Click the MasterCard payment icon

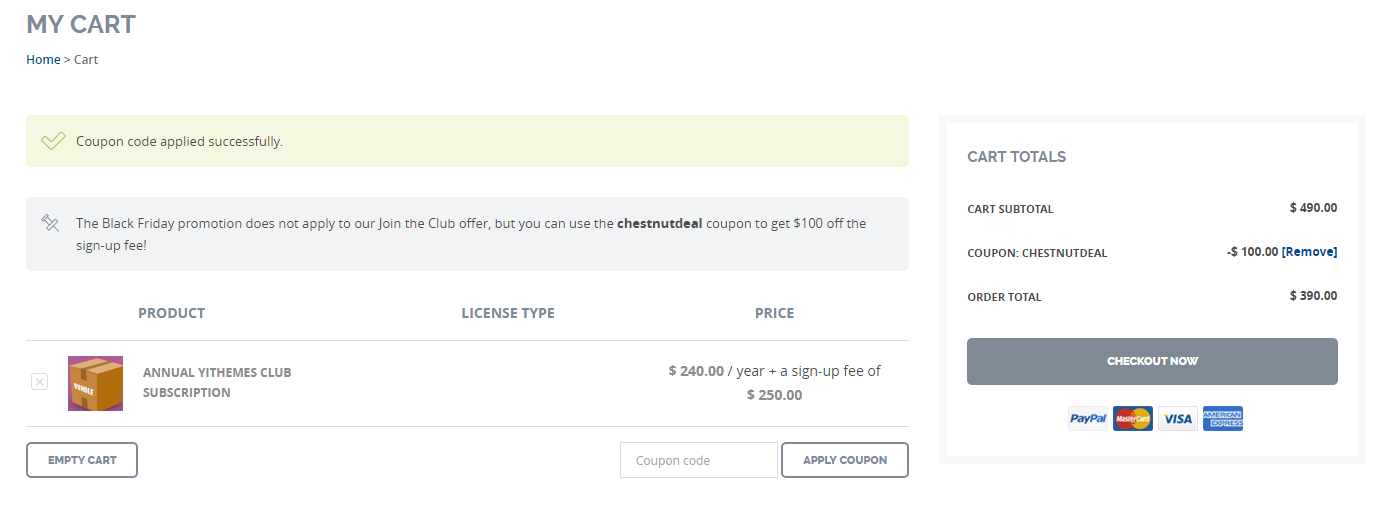(1132, 419)
